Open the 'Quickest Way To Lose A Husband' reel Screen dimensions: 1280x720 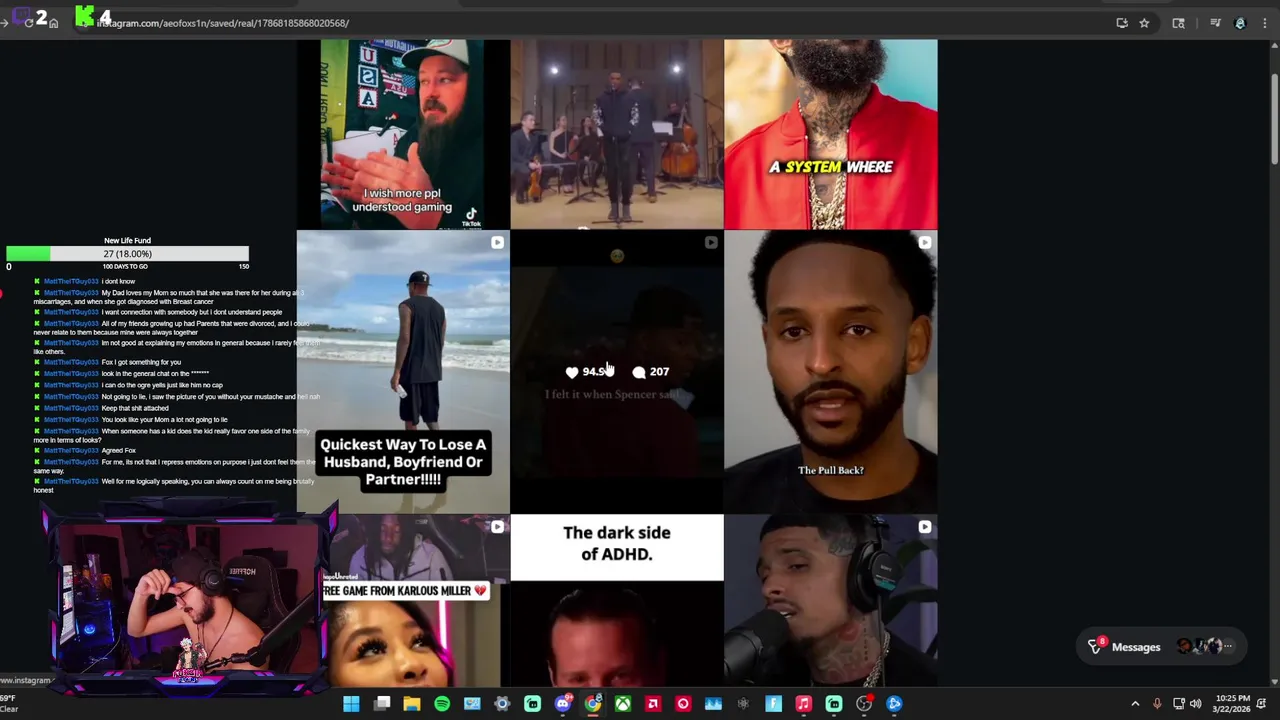(403, 372)
